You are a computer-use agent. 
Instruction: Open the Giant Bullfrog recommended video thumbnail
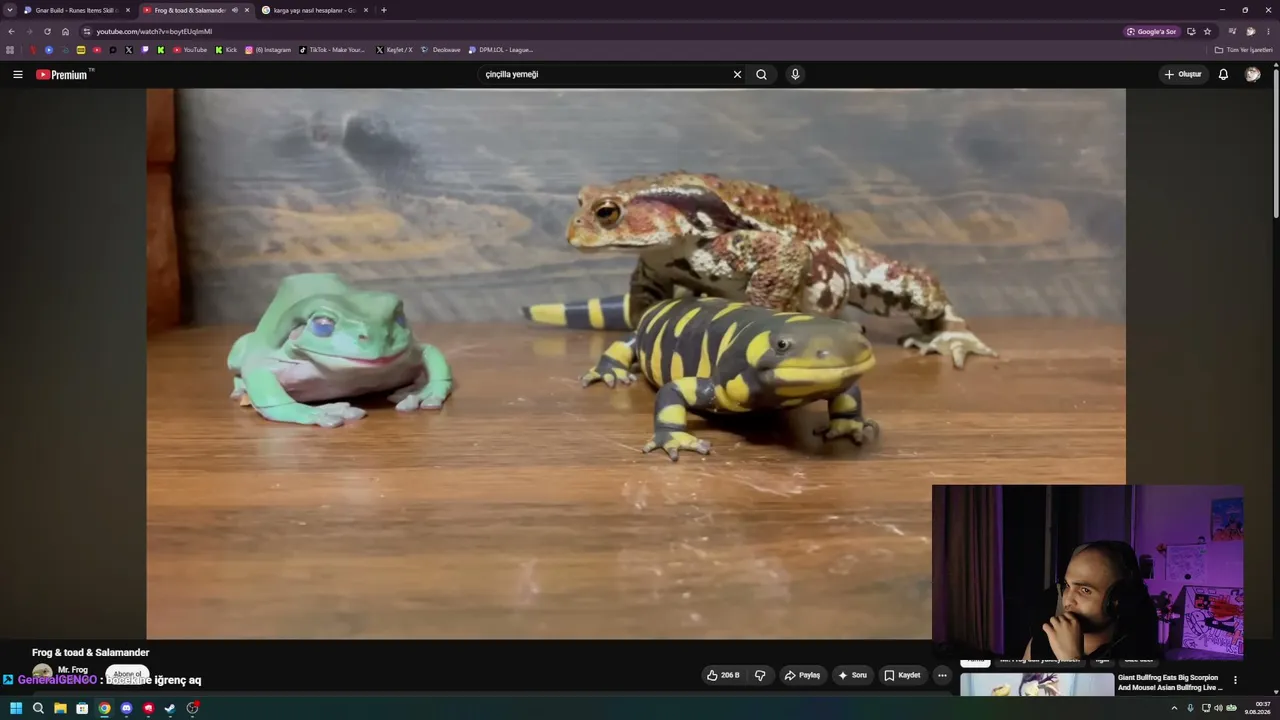[x=1037, y=684]
